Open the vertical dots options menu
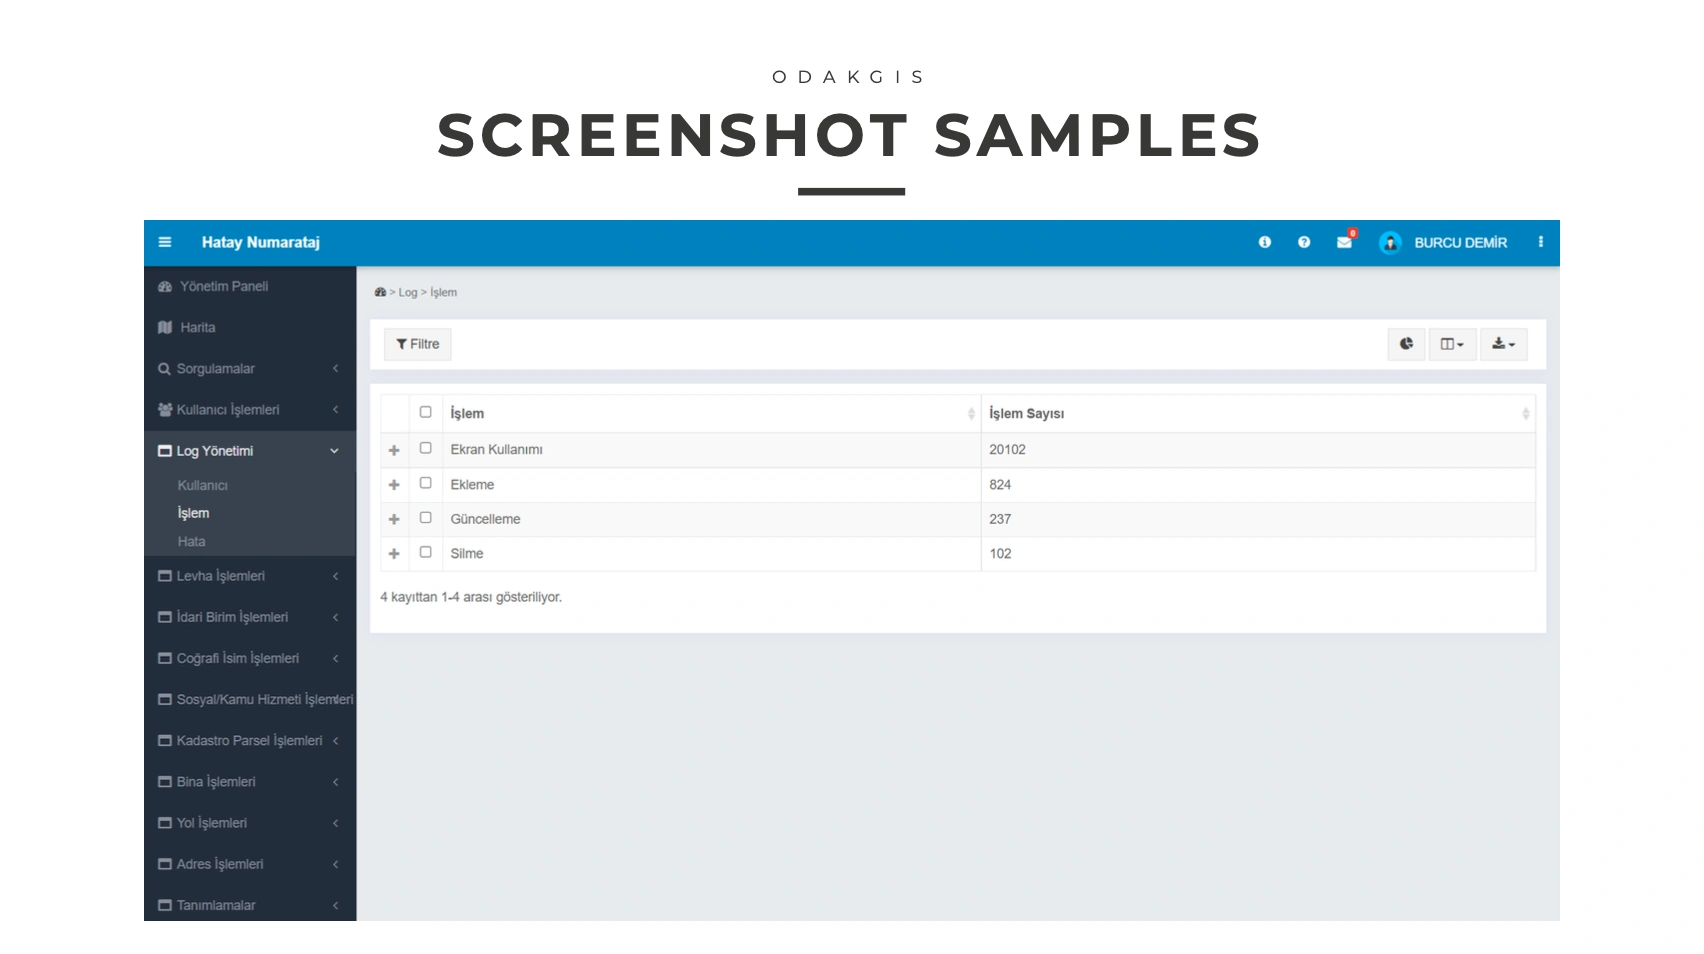Viewport: 1704px width, 954px height. coord(1540,242)
